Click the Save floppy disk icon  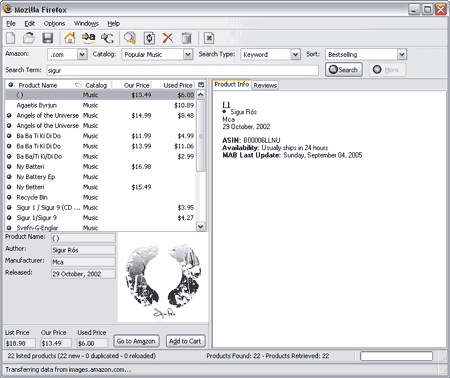[x=48, y=38]
